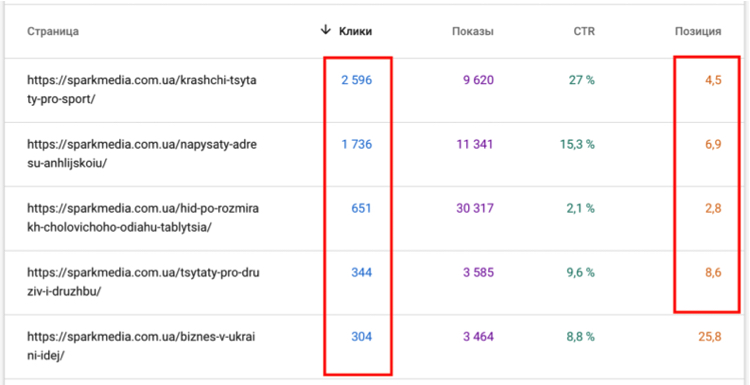Select CTR value 8,8 %
The width and height of the screenshot is (750, 385).
580,337
